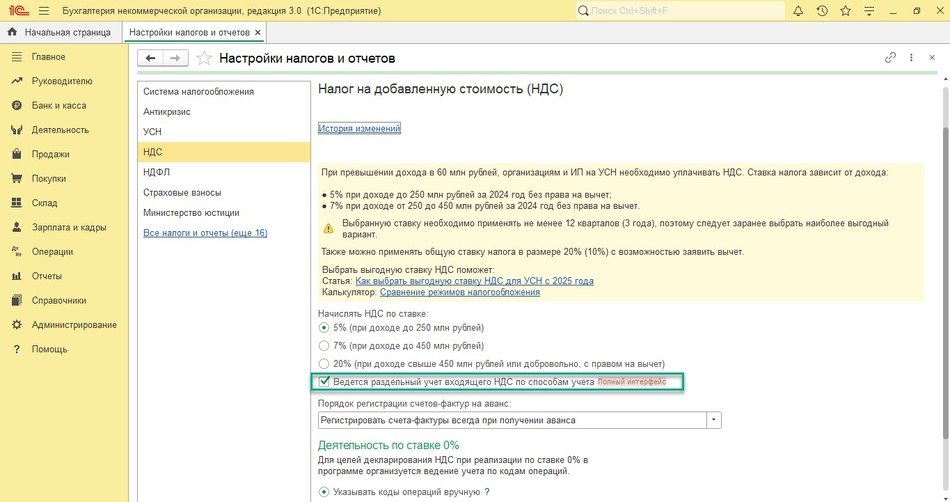The image size is (950, 502).
Task: Copy link to this page icon
Action: pos(891,58)
